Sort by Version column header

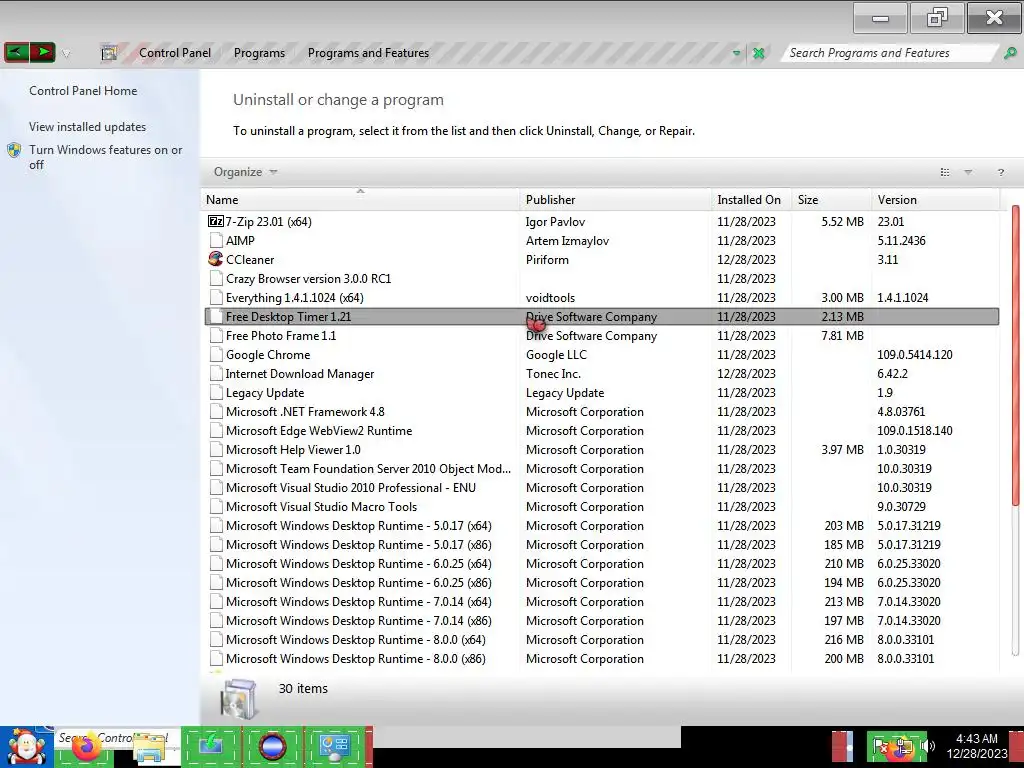pos(936,200)
